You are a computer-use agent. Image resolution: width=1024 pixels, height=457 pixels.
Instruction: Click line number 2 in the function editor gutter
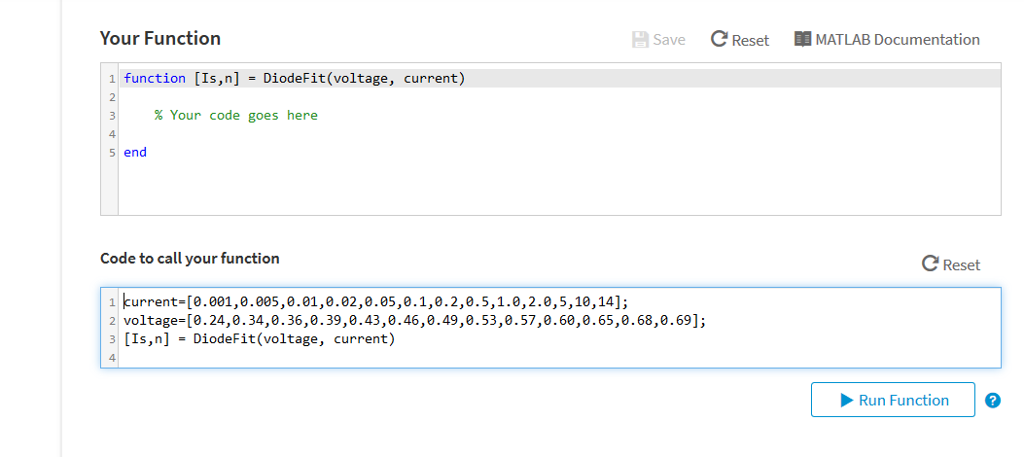tap(112, 97)
